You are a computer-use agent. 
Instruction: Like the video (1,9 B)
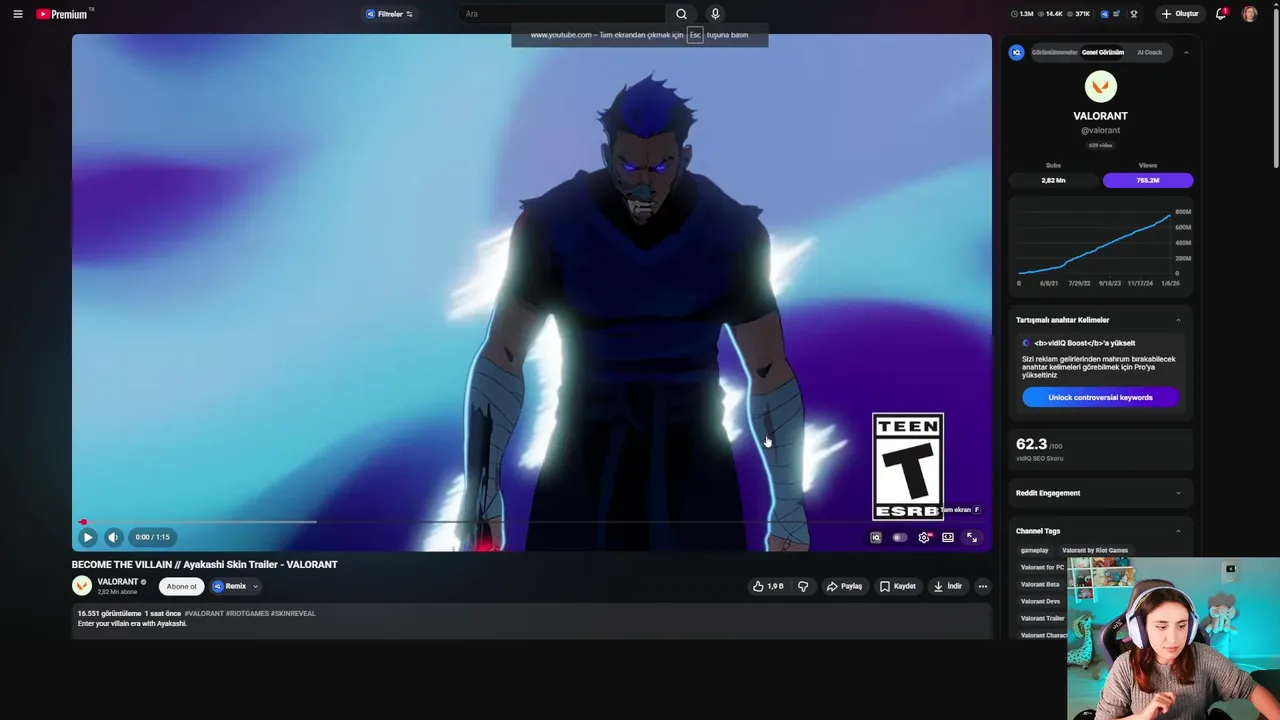(768, 586)
